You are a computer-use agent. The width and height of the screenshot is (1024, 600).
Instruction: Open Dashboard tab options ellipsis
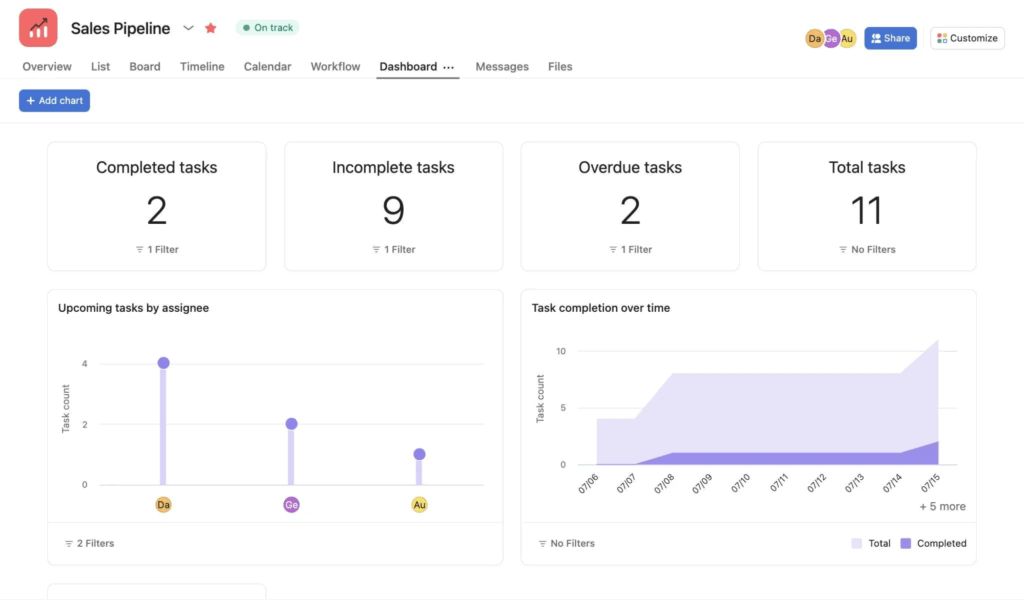[x=448, y=67]
